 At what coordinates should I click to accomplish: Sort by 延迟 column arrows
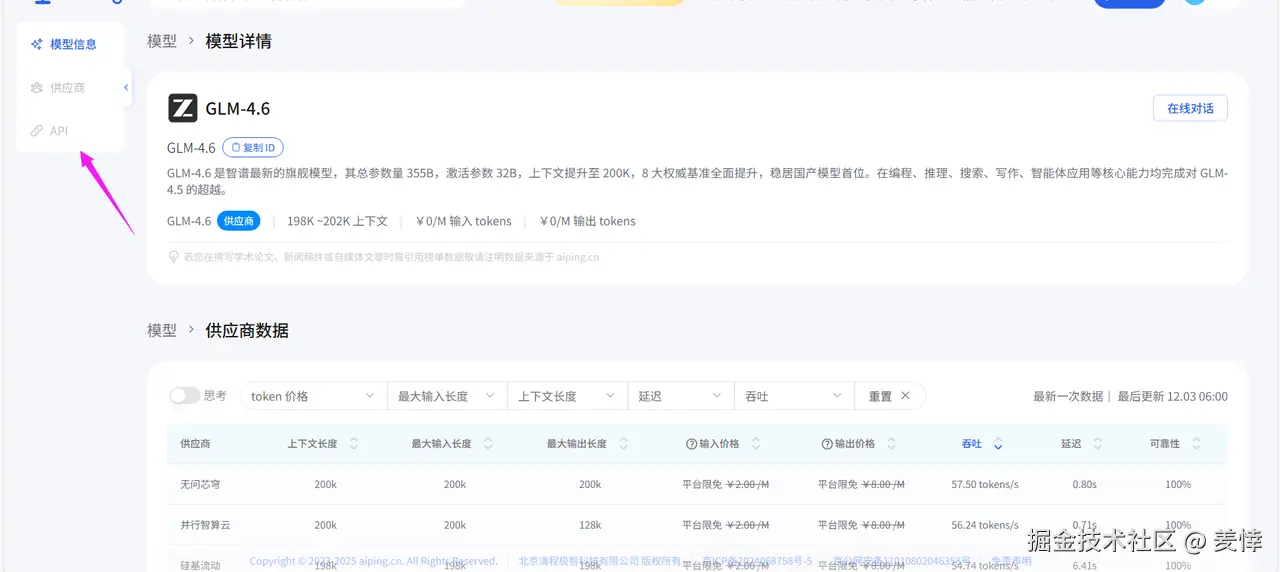[x=1097, y=444]
